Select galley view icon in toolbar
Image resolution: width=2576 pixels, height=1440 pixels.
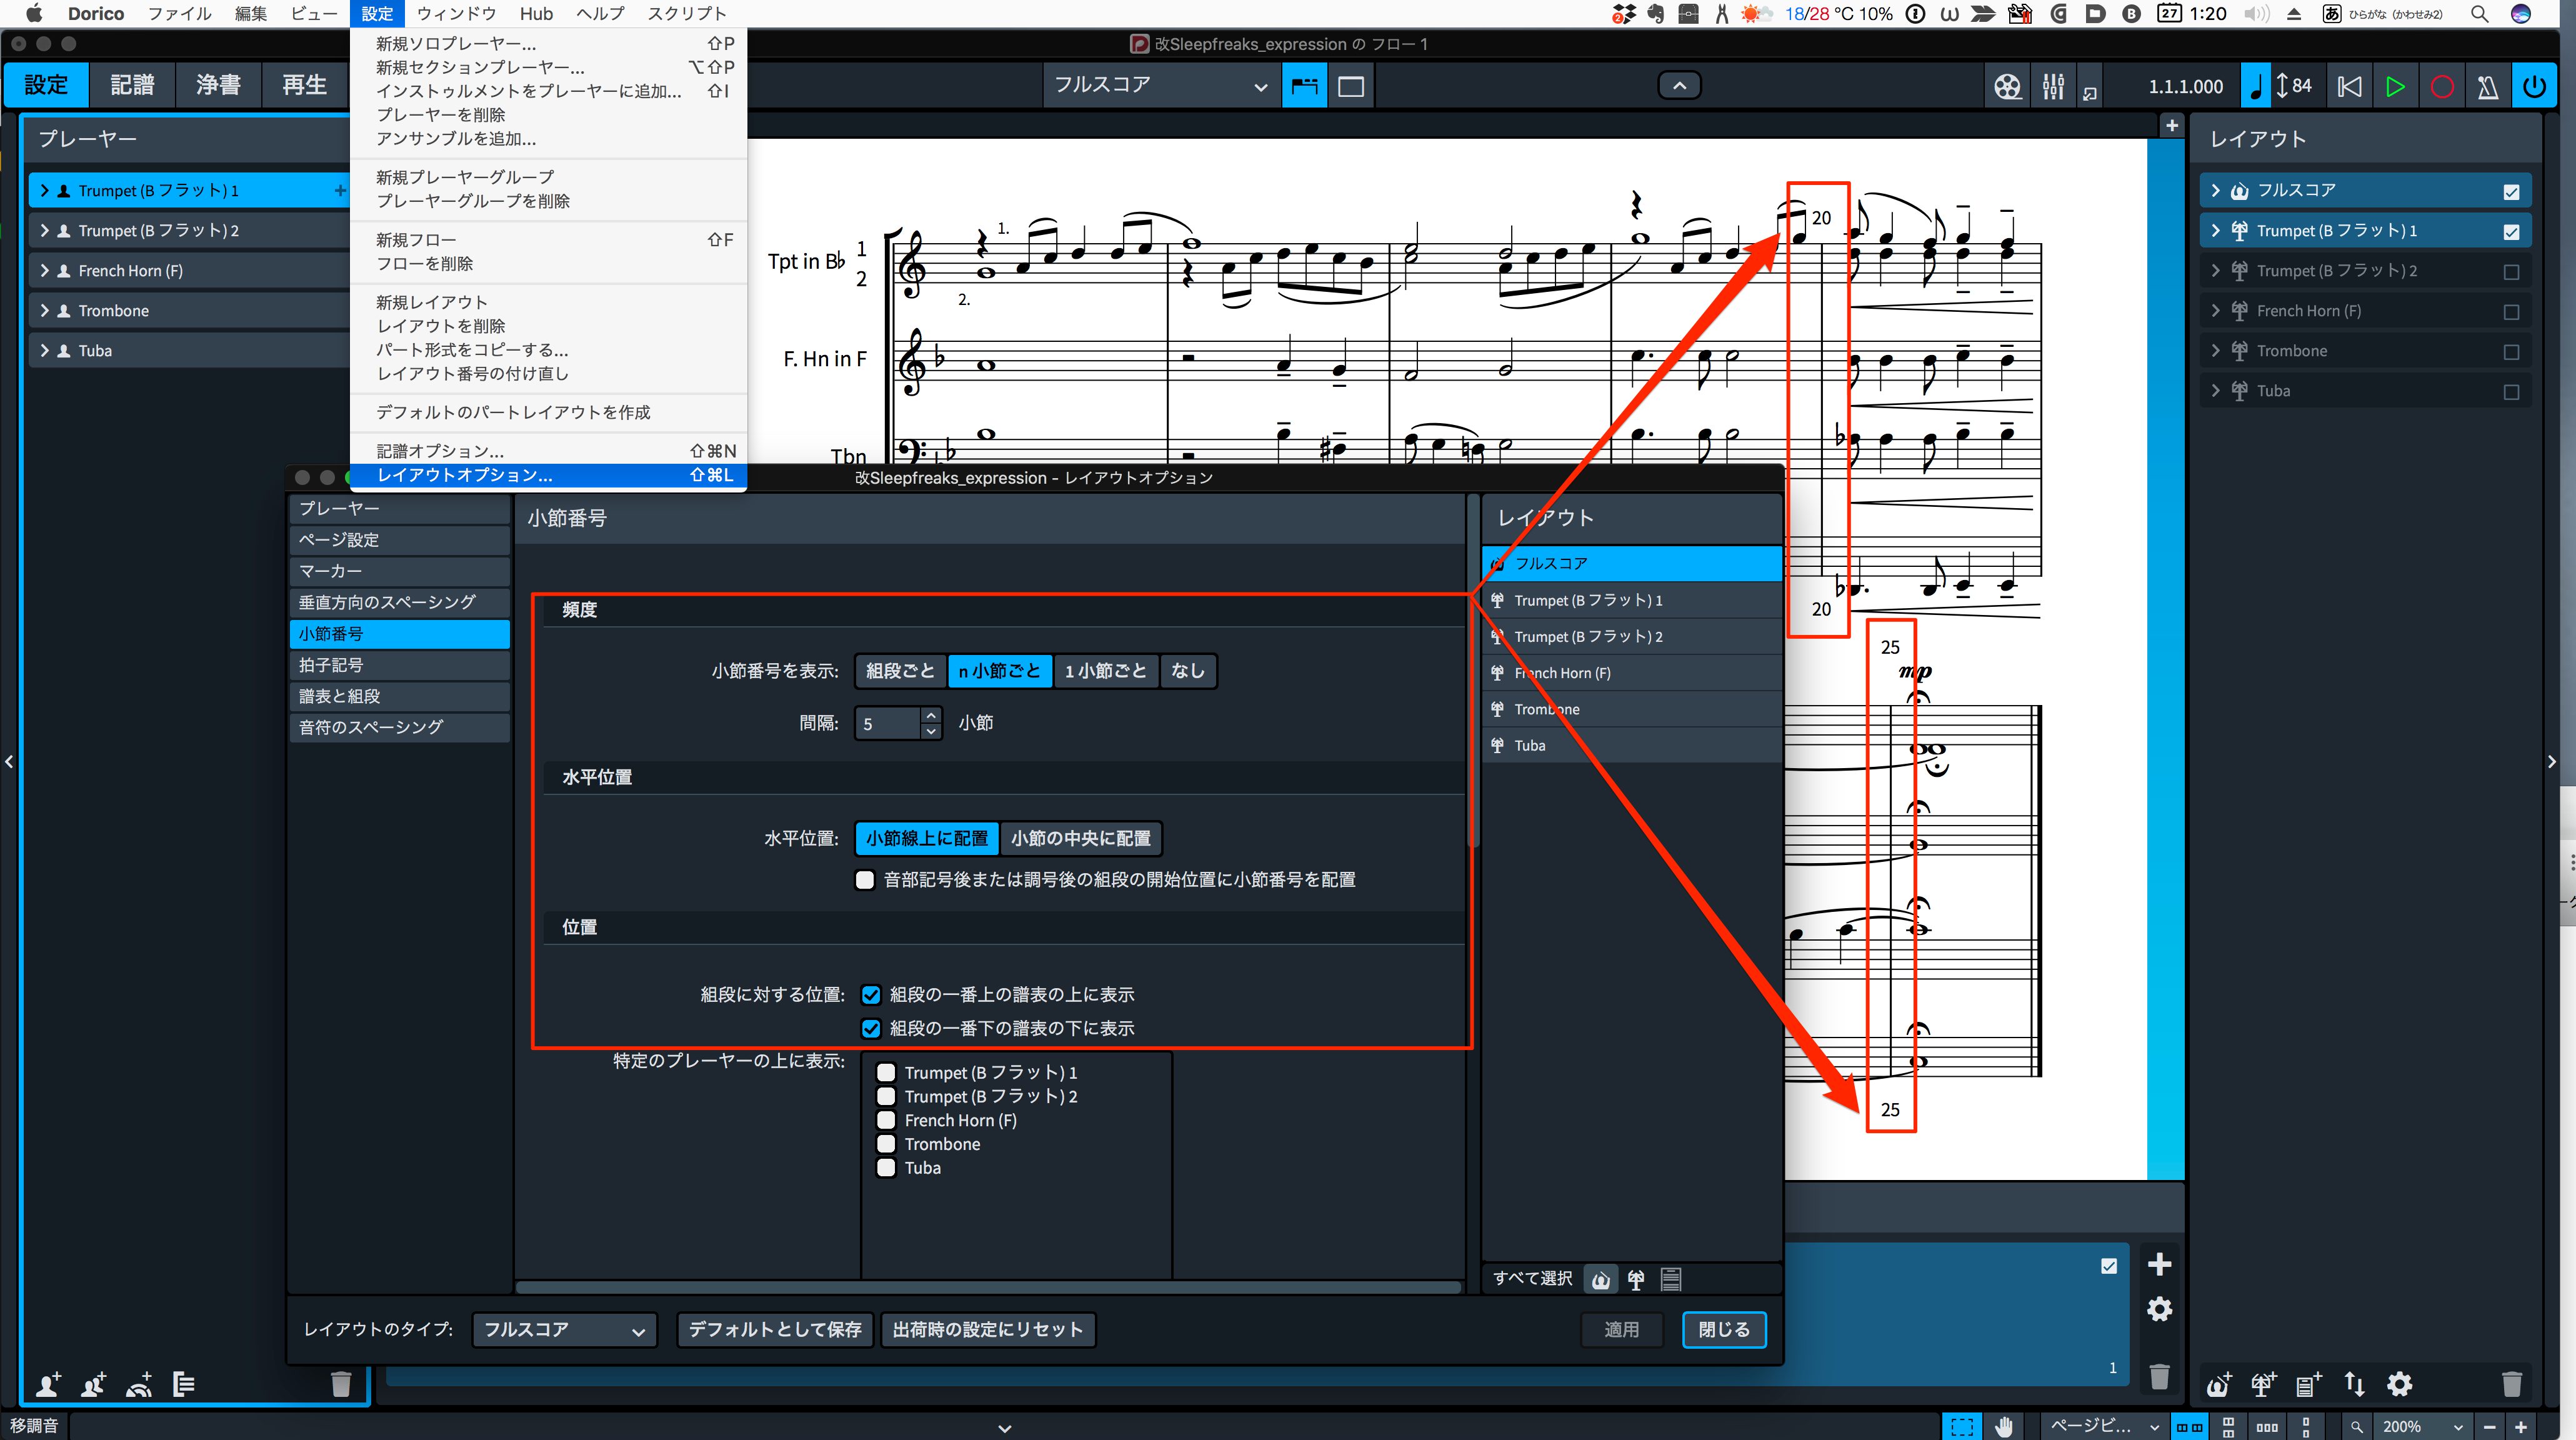coord(1304,86)
